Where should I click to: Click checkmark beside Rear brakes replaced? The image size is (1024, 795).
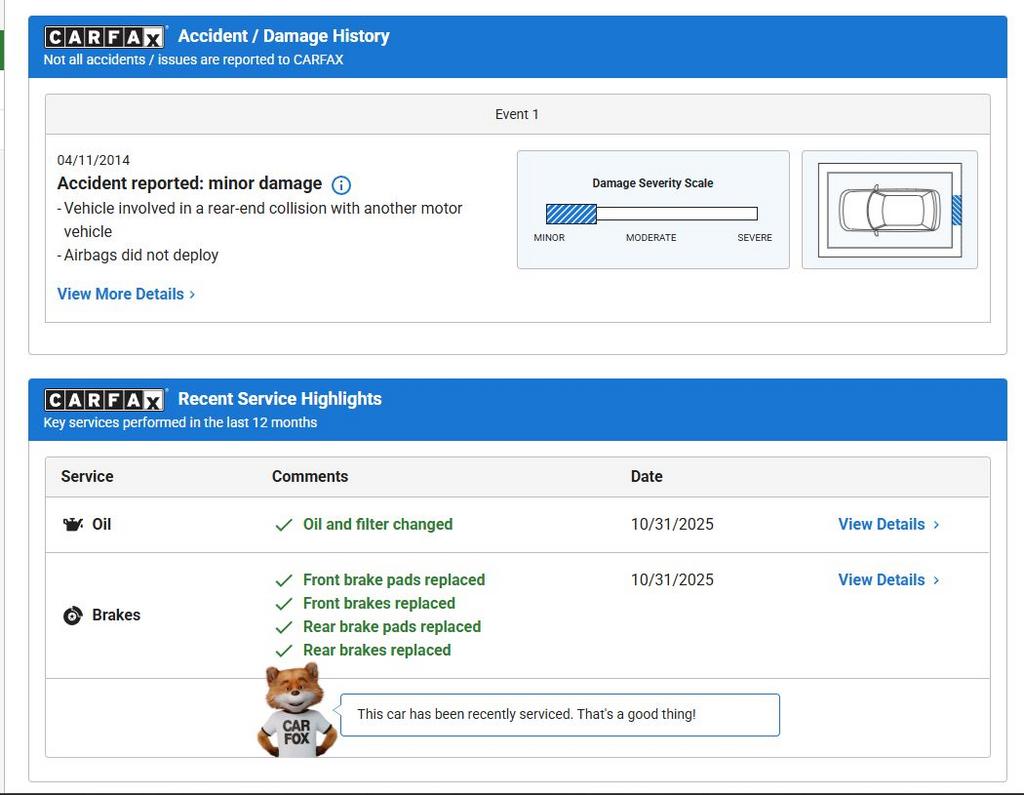click(x=284, y=651)
